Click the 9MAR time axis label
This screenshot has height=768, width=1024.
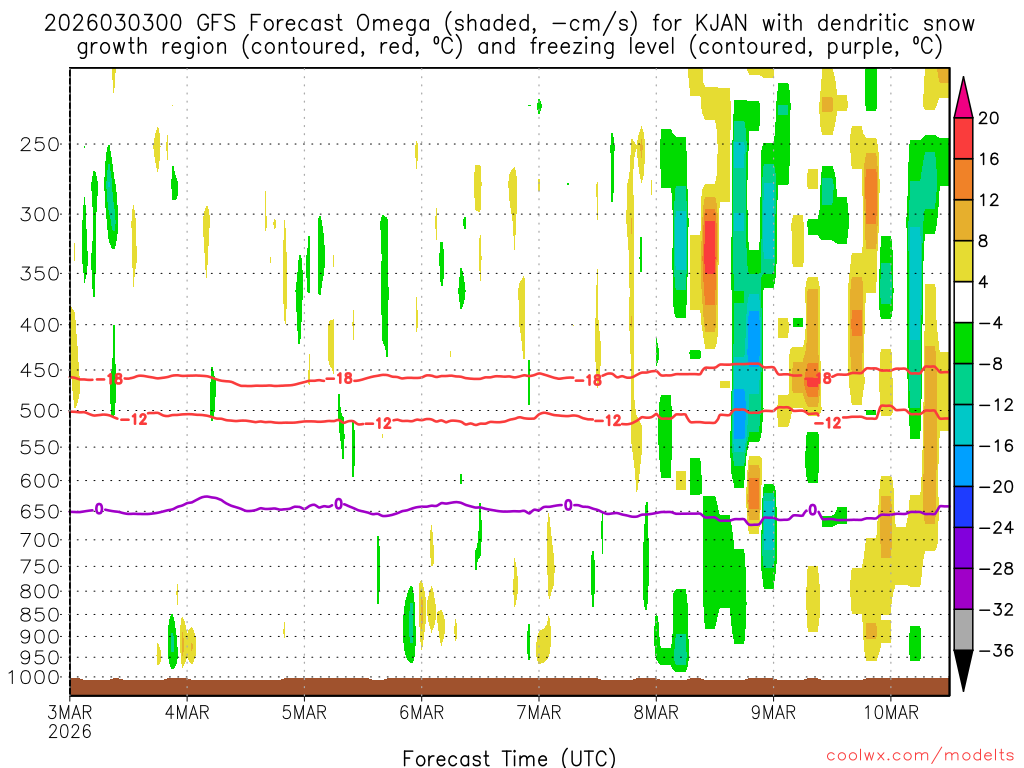click(x=773, y=712)
